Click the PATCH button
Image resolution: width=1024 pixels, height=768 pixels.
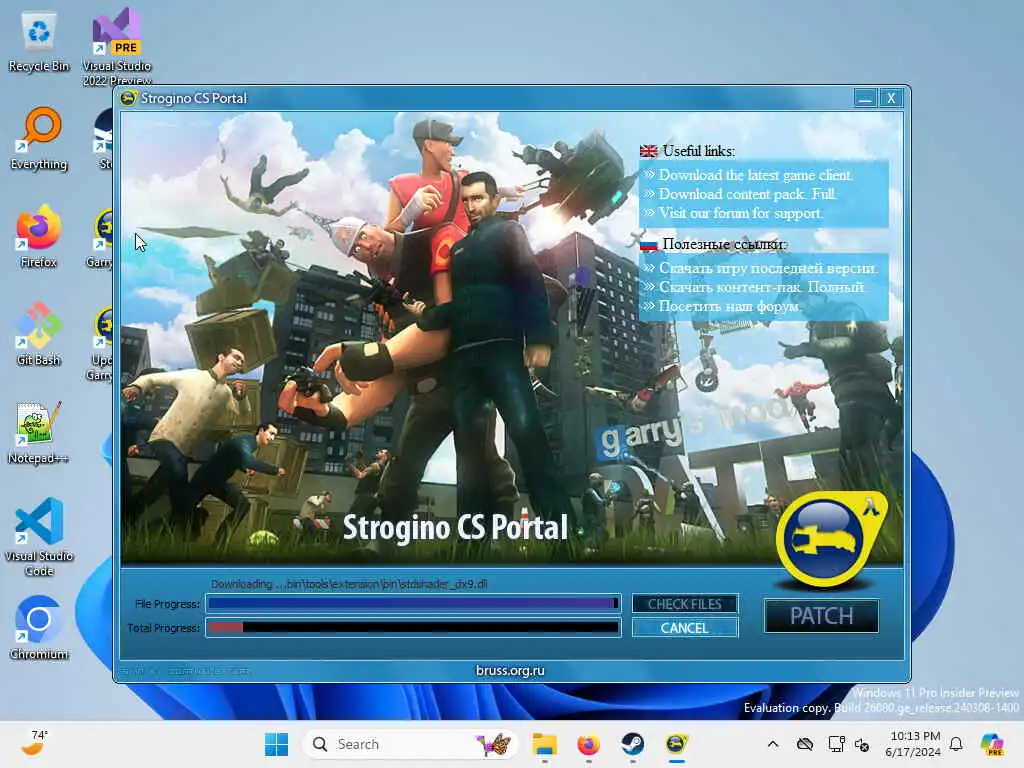click(x=822, y=615)
